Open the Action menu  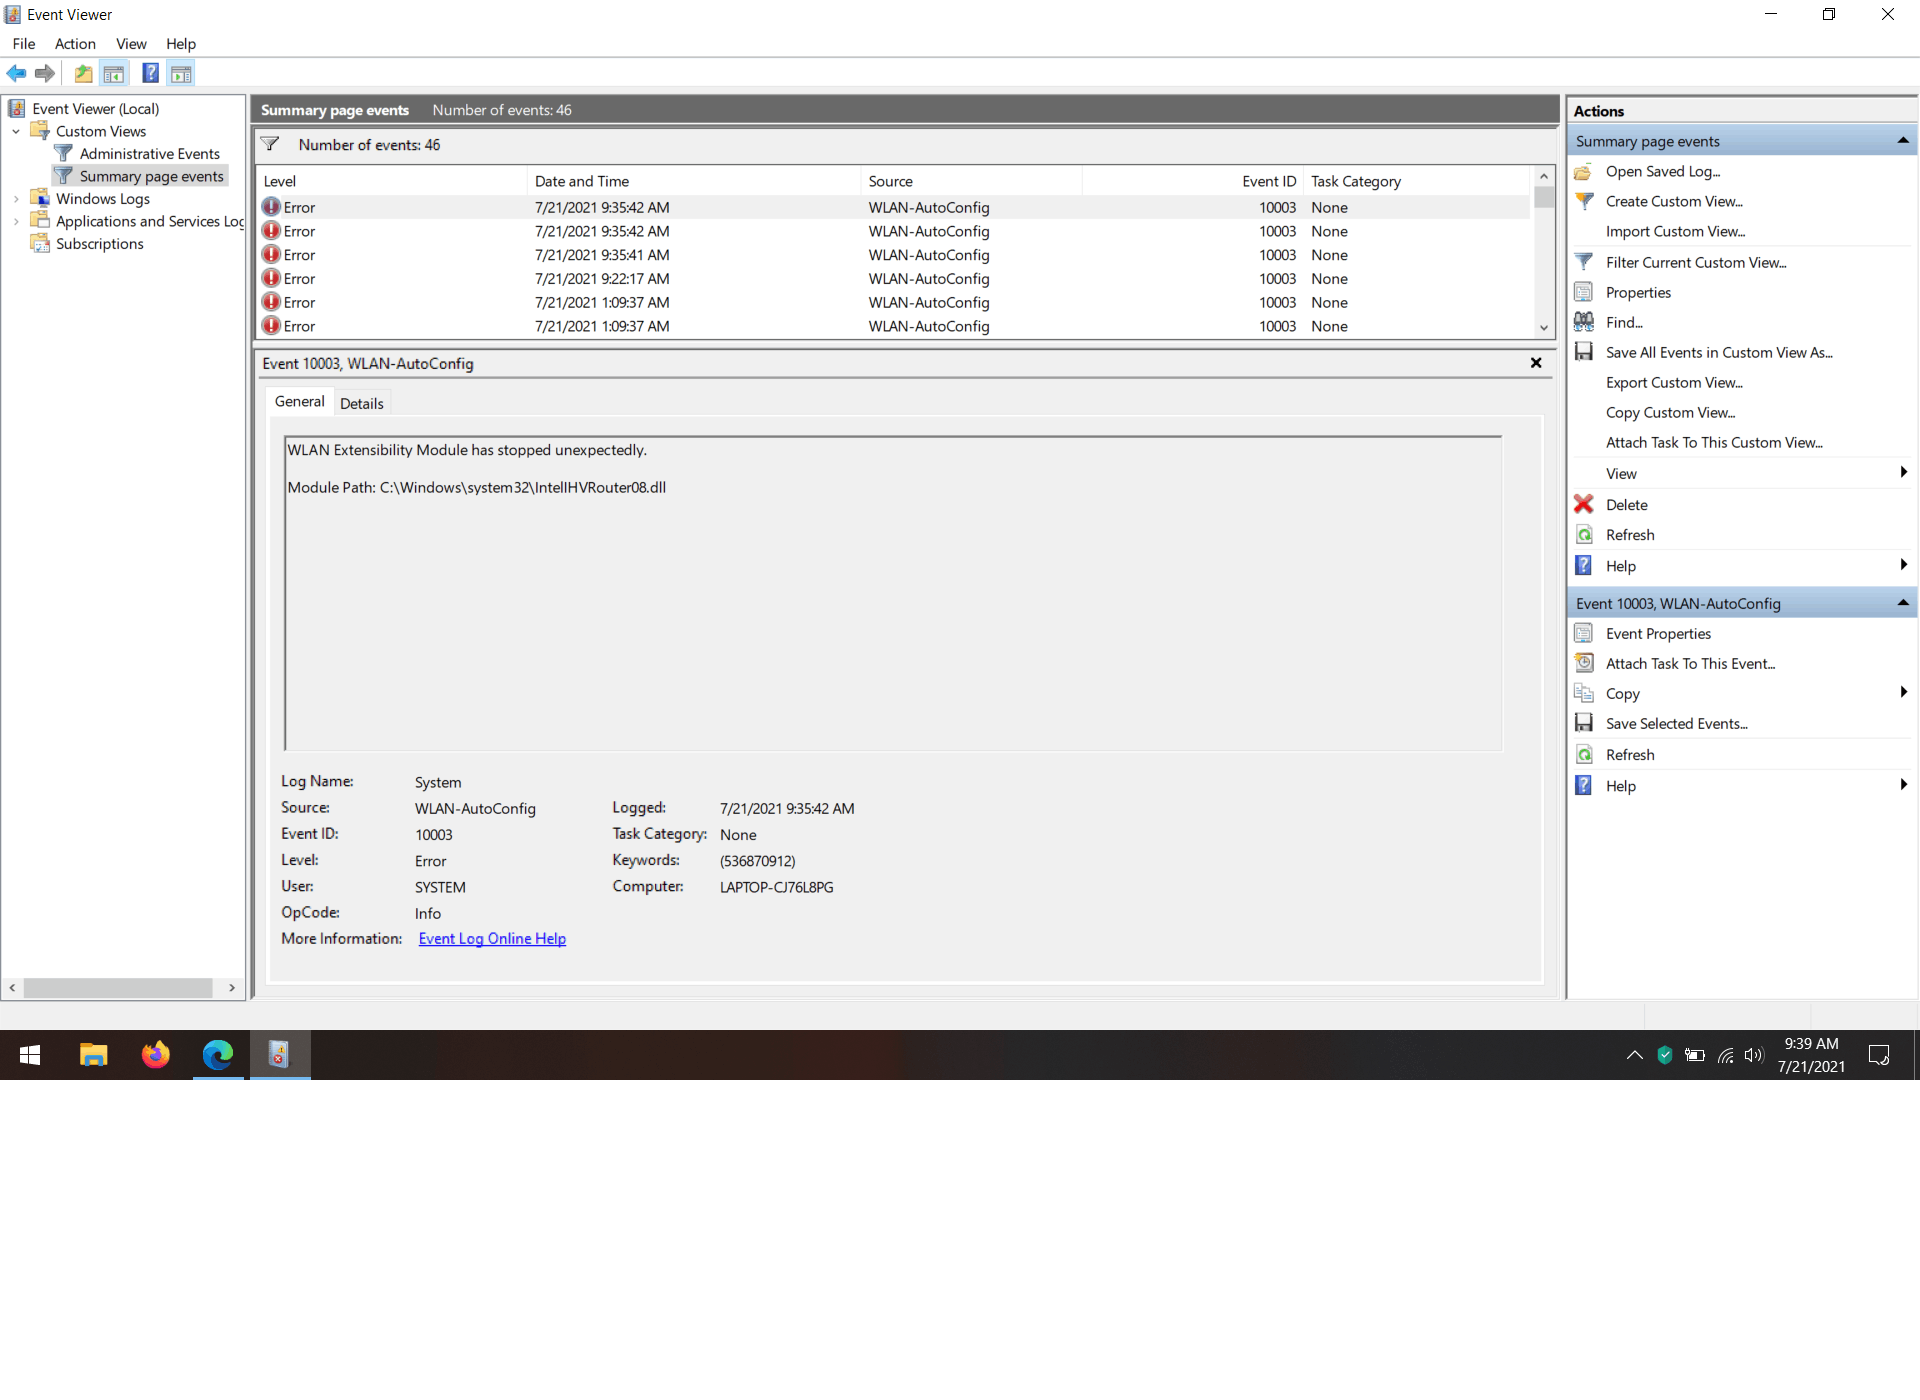75,44
